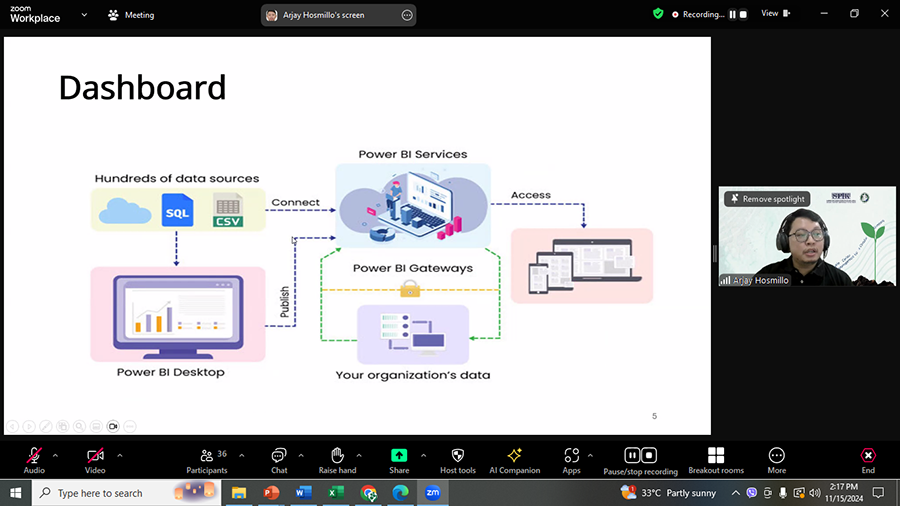Click Remove spotlight on Arjay's video
The image size is (900, 506).
[767, 199]
